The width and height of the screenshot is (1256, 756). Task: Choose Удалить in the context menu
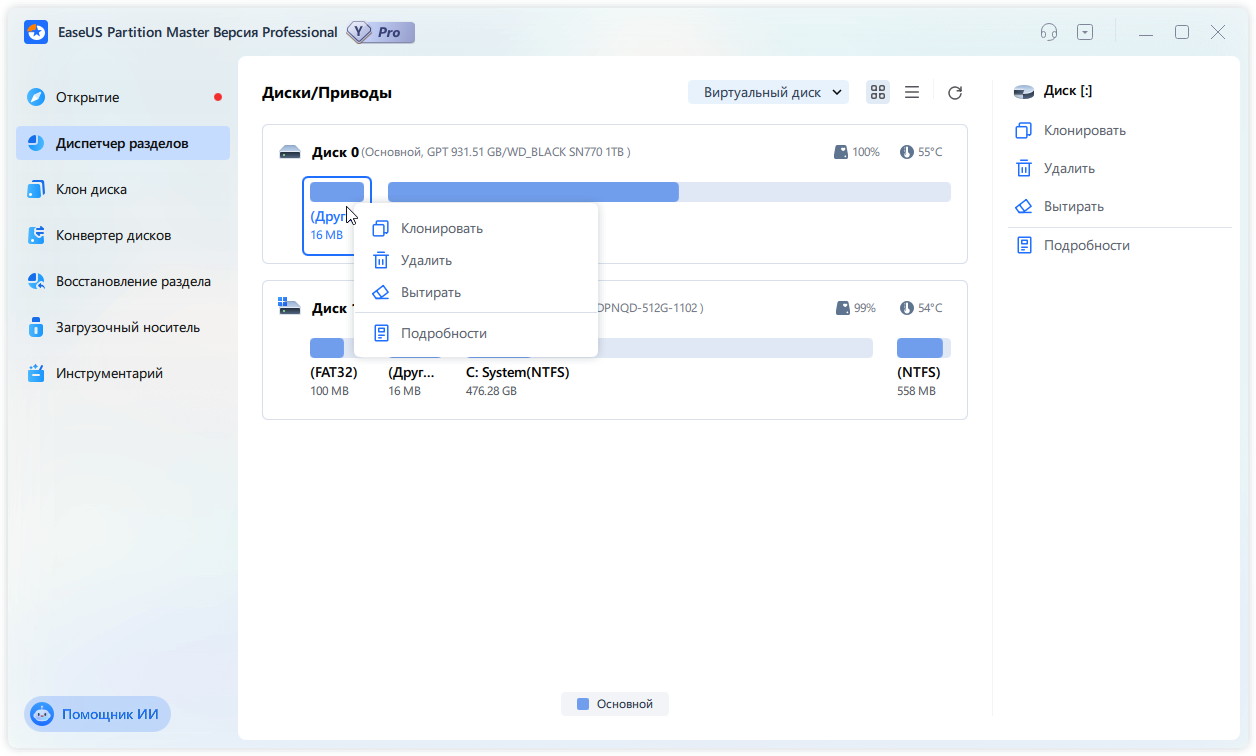[426, 260]
